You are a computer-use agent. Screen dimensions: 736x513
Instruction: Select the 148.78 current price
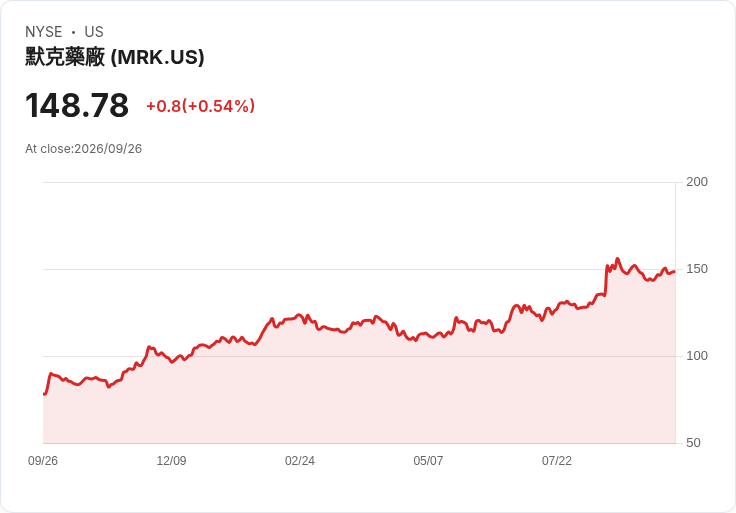(77, 105)
